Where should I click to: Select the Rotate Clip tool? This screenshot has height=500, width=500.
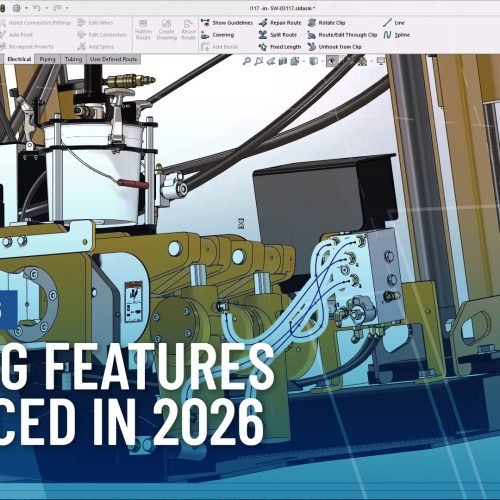click(x=326, y=23)
